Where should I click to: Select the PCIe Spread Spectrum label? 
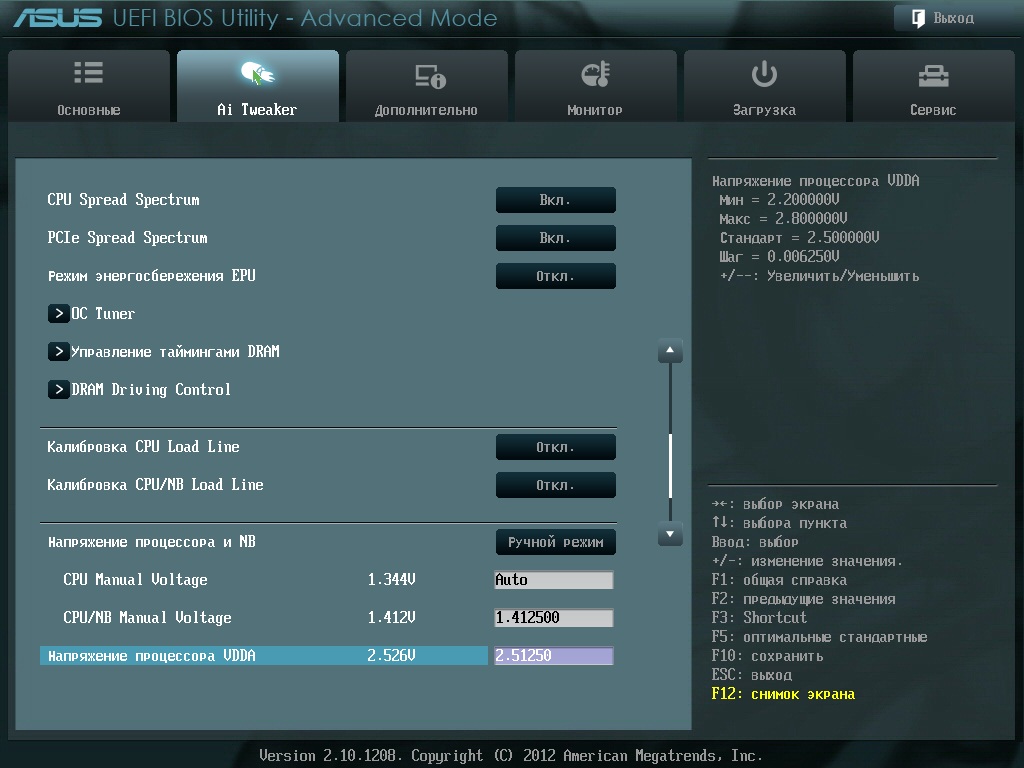pos(127,238)
